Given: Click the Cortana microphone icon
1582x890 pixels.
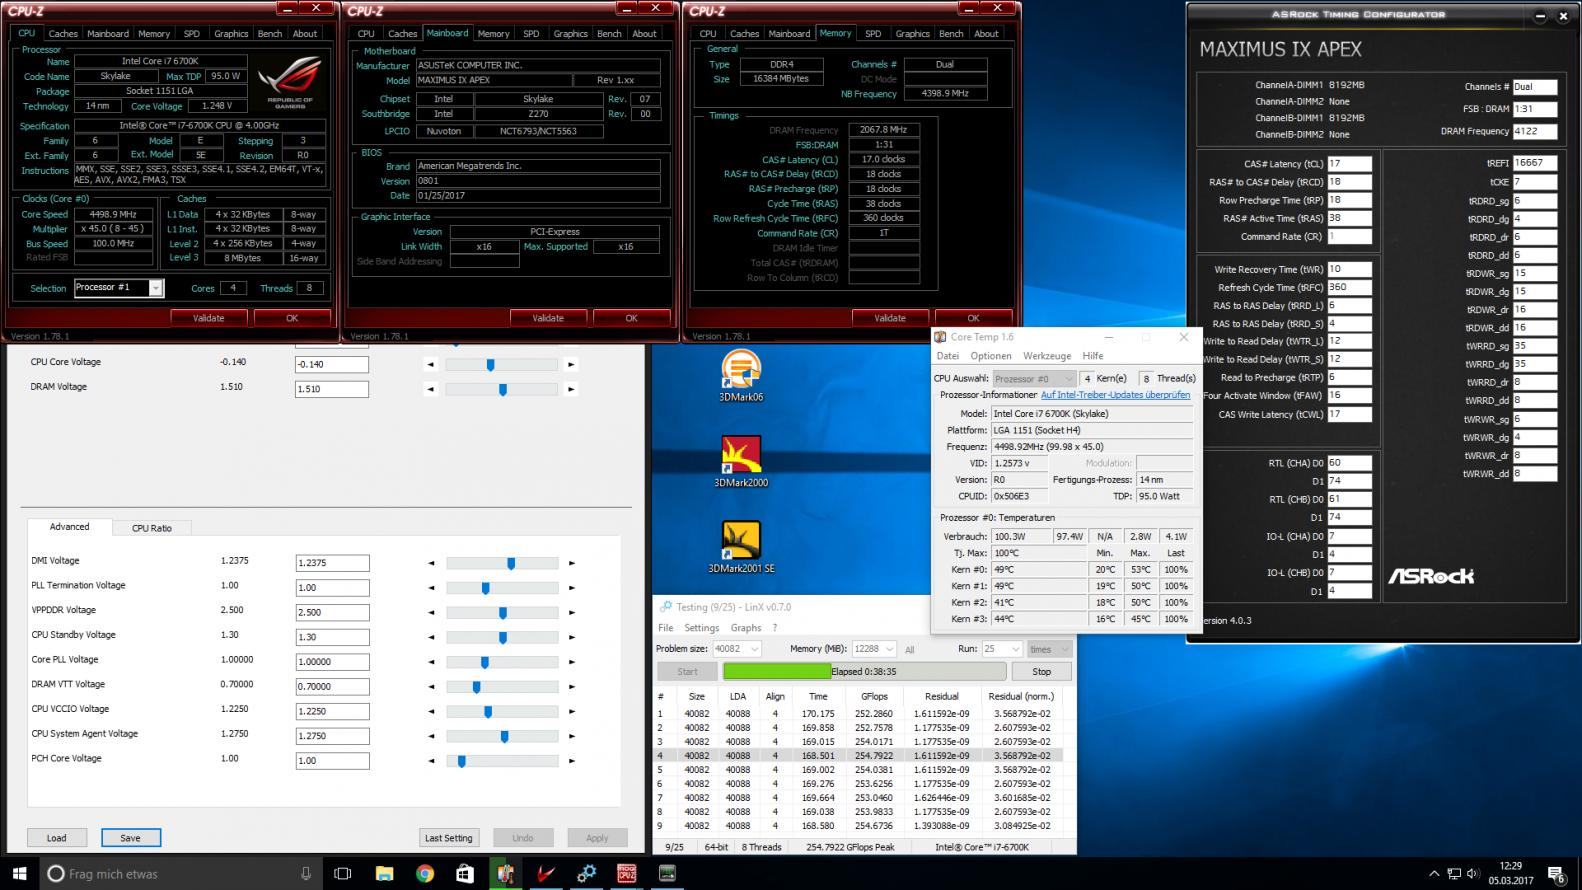Looking at the screenshot, I should (x=306, y=873).
